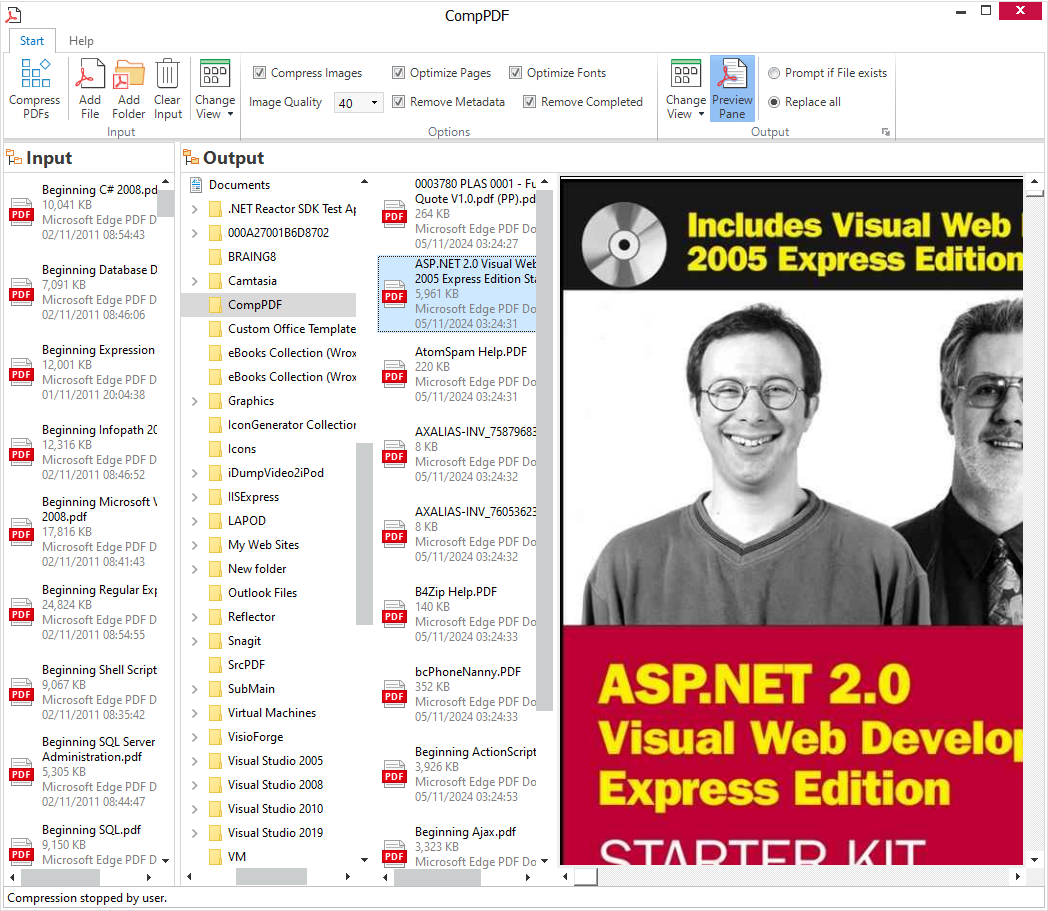
Task: Click the Add Folder icon
Action: 129,88
